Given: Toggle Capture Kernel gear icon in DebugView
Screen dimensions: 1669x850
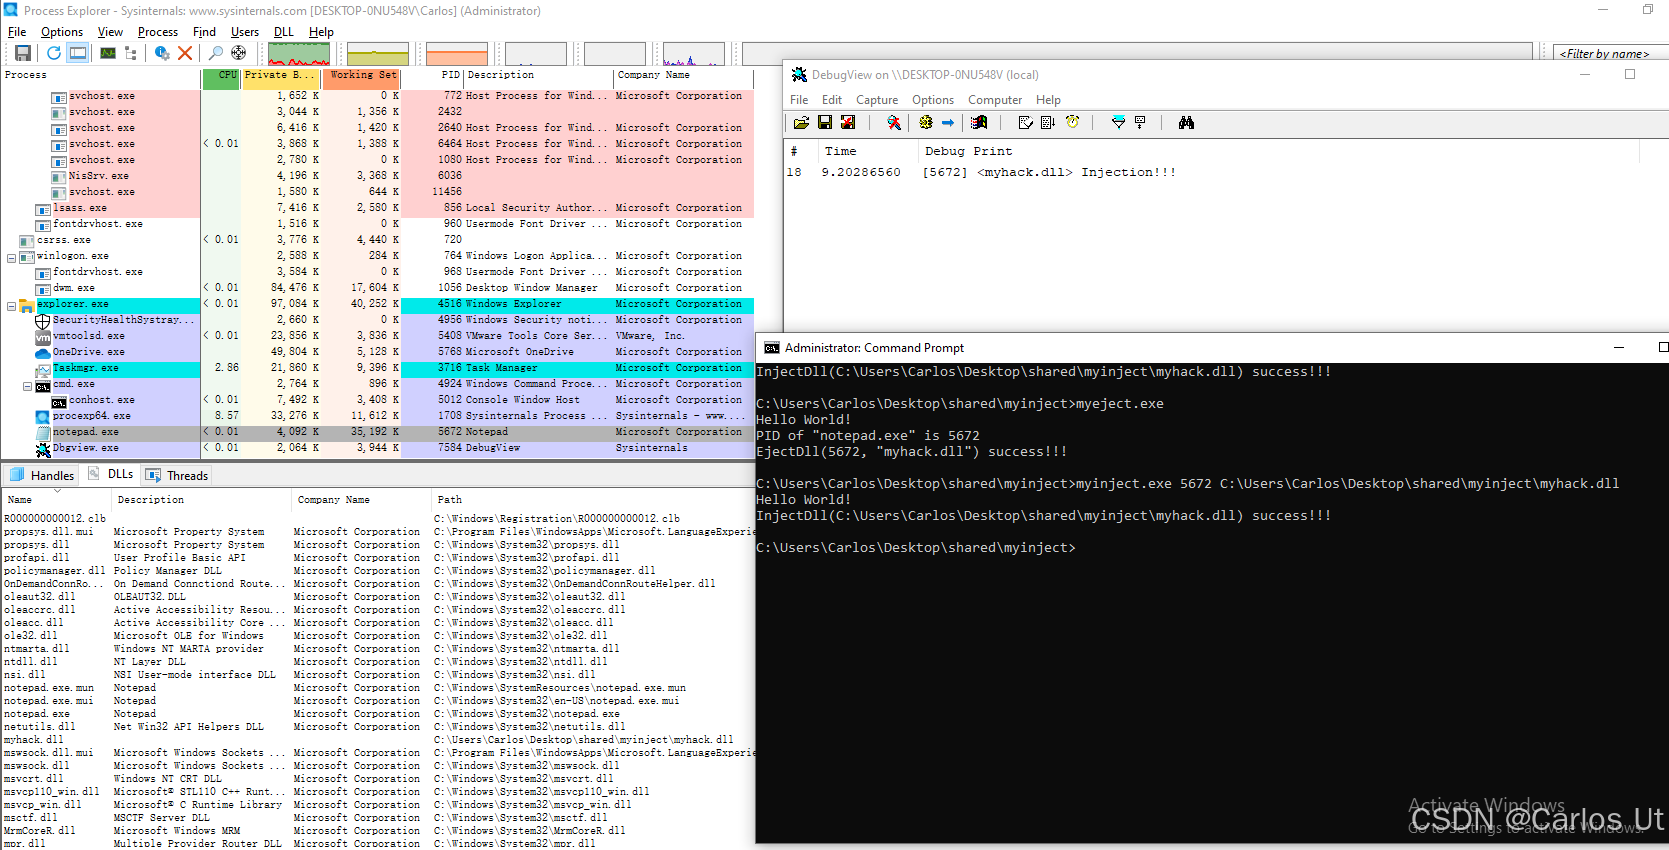Looking at the screenshot, I should click(x=926, y=122).
